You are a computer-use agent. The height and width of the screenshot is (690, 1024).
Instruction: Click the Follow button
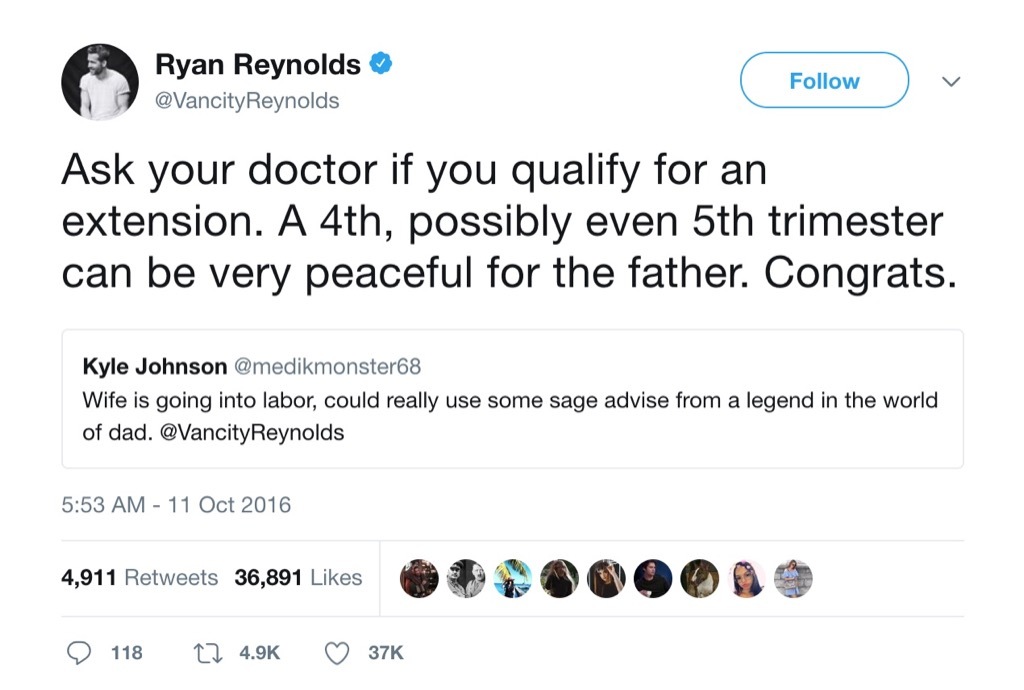pyautogui.click(x=823, y=80)
